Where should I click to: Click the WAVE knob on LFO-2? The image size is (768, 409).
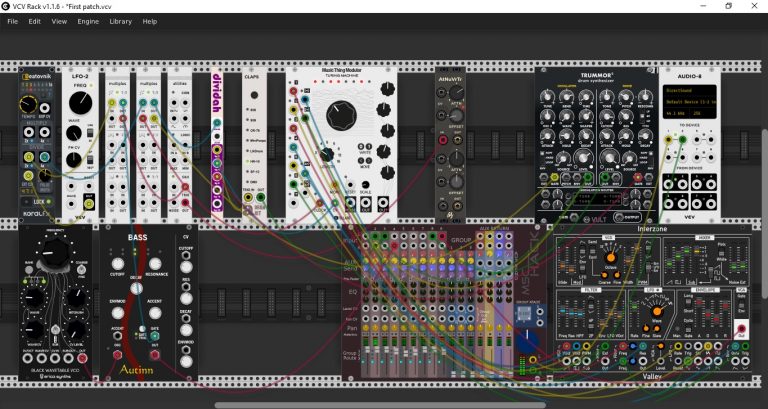point(73,133)
